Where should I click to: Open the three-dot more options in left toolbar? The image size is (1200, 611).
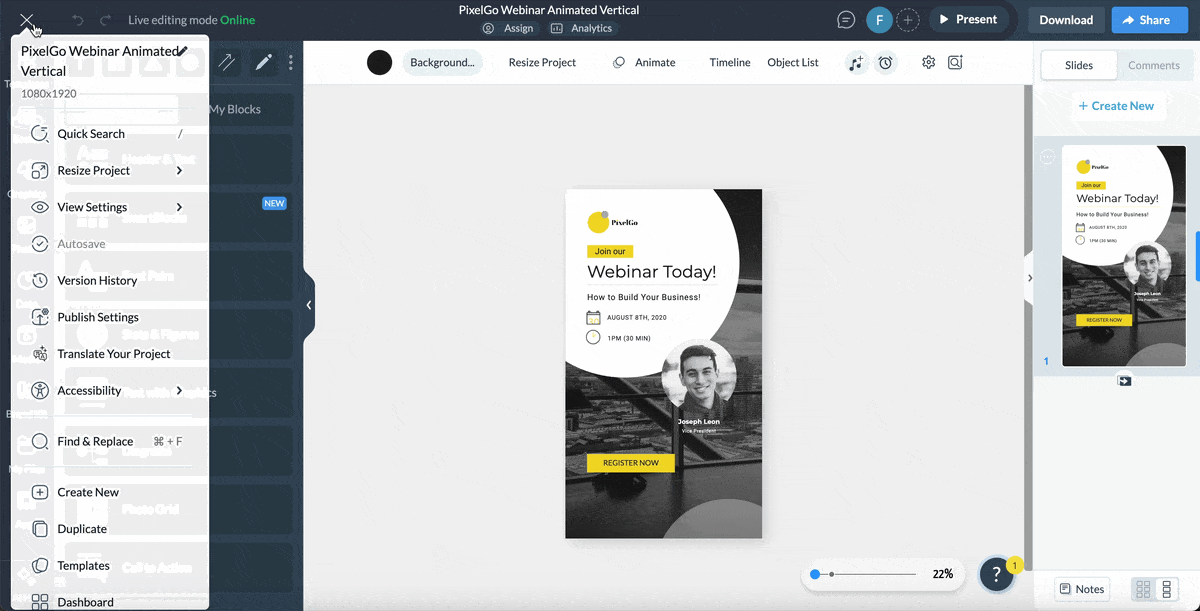coord(291,62)
